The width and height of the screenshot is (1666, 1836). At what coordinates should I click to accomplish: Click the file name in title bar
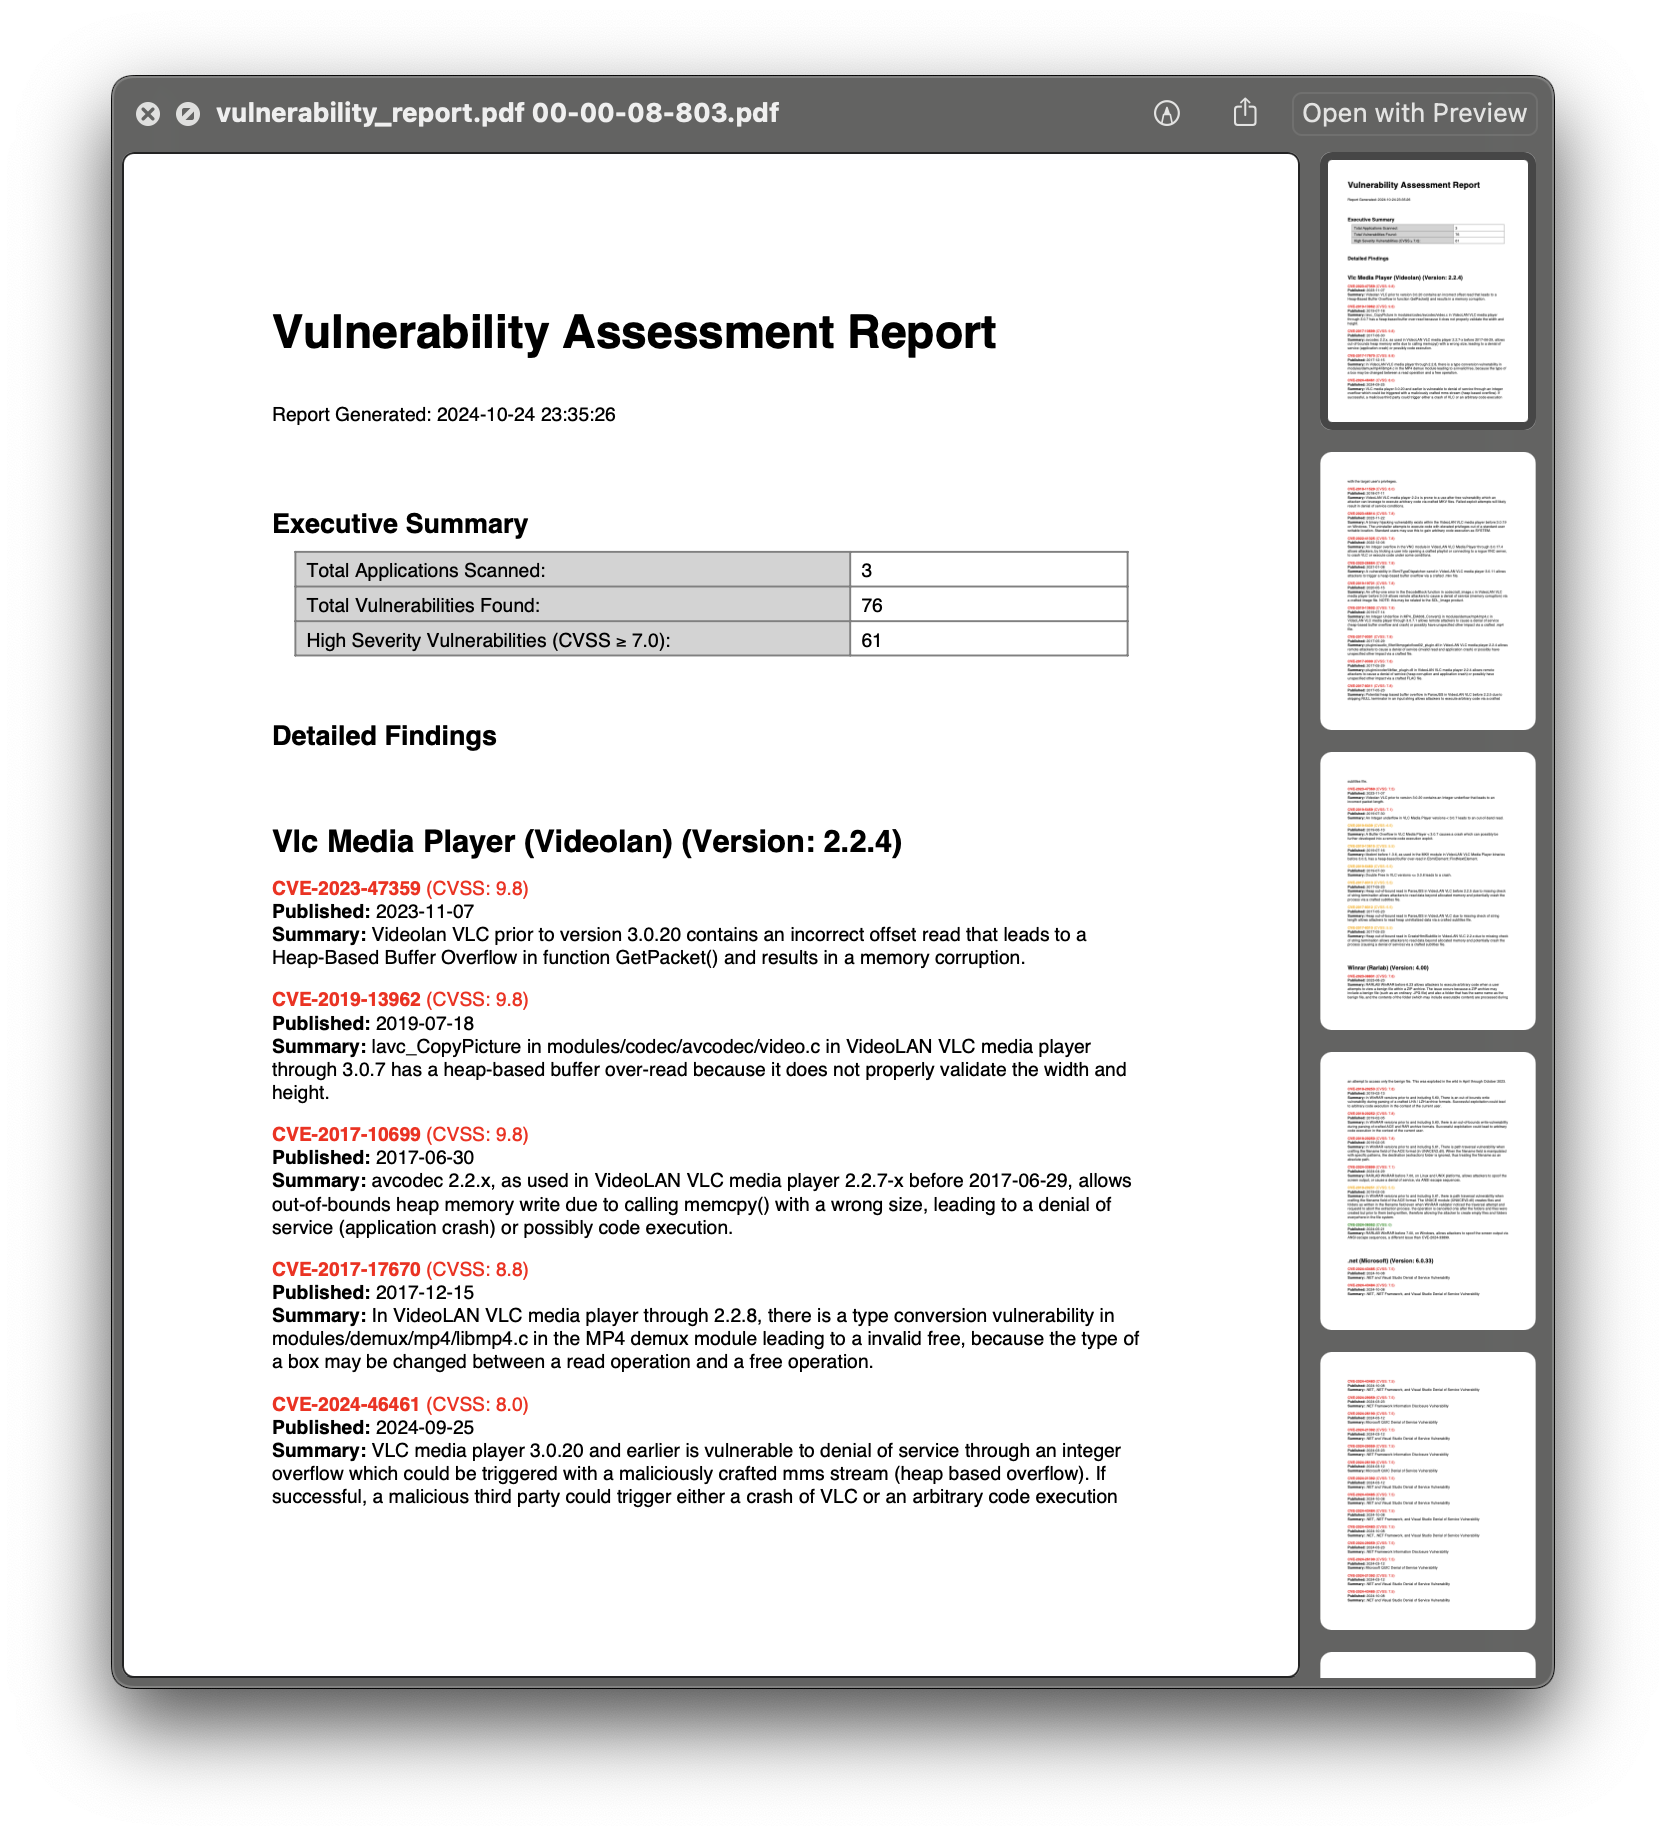click(497, 113)
